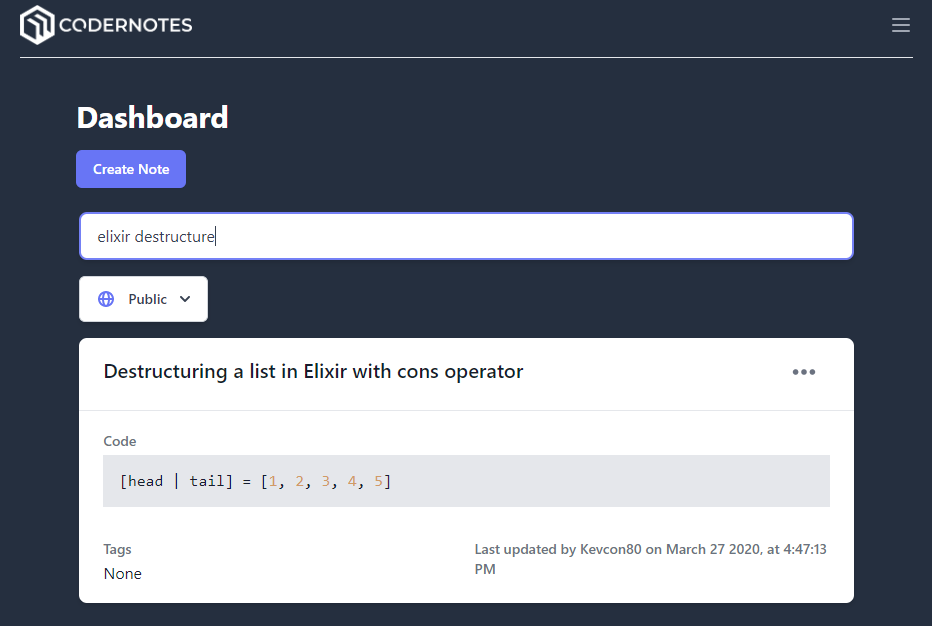Focus the note search input field

click(x=466, y=236)
